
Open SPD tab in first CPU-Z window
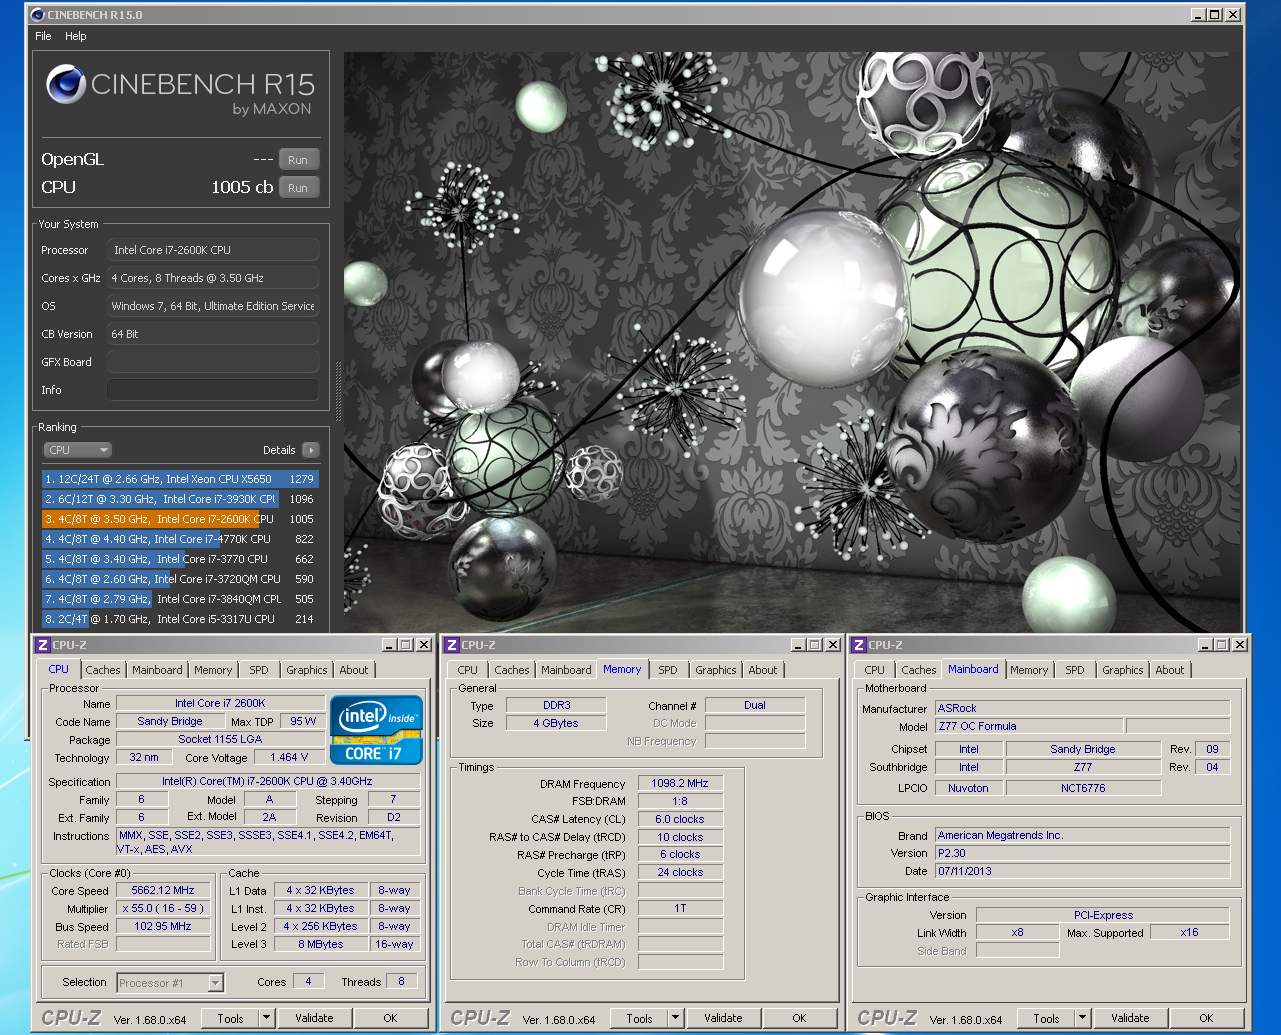coord(259,670)
